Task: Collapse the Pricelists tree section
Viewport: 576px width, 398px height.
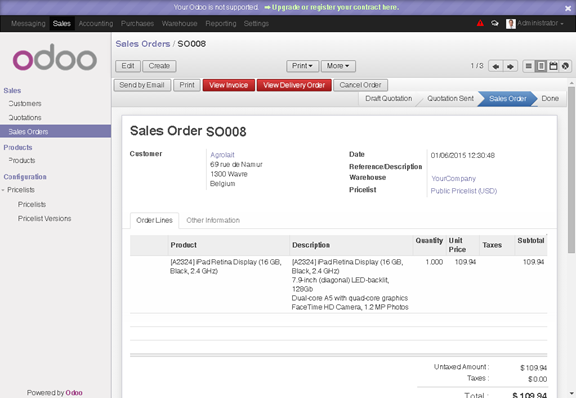Action: [x=3, y=190]
